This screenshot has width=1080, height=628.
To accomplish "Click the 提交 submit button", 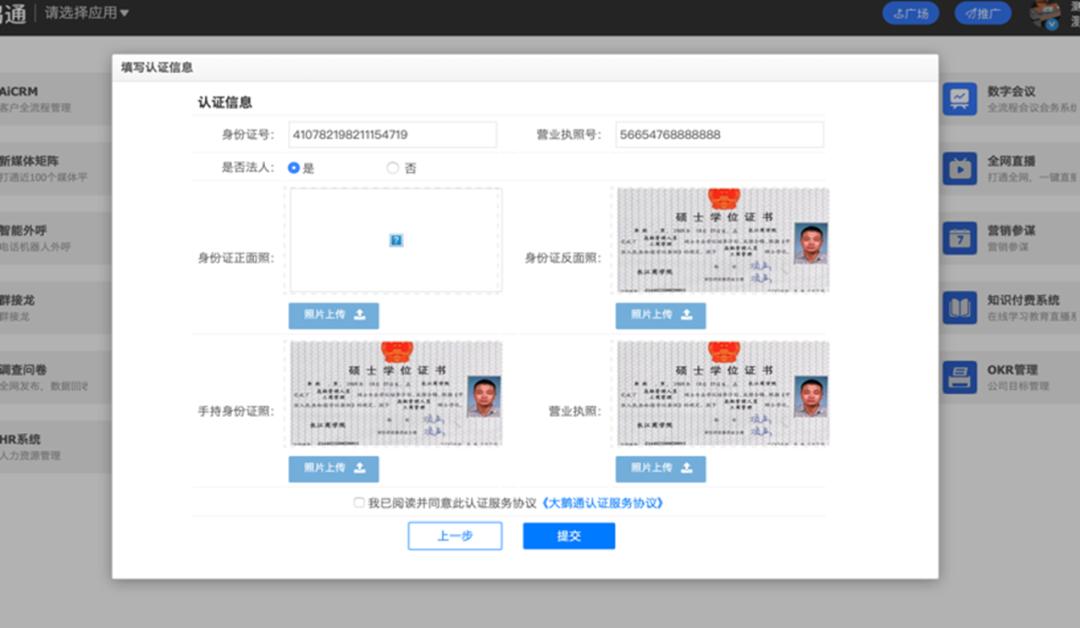I will pos(568,536).
